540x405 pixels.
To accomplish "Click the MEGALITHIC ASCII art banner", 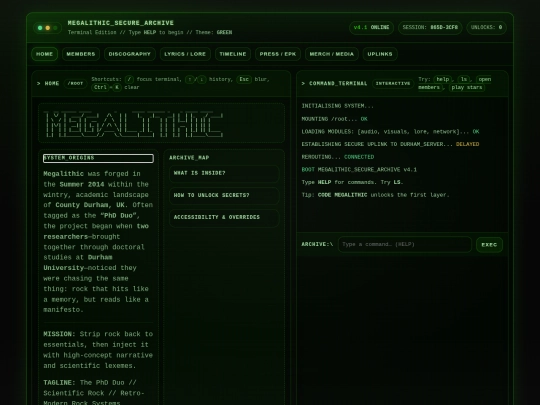I will [x=134, y=124].
